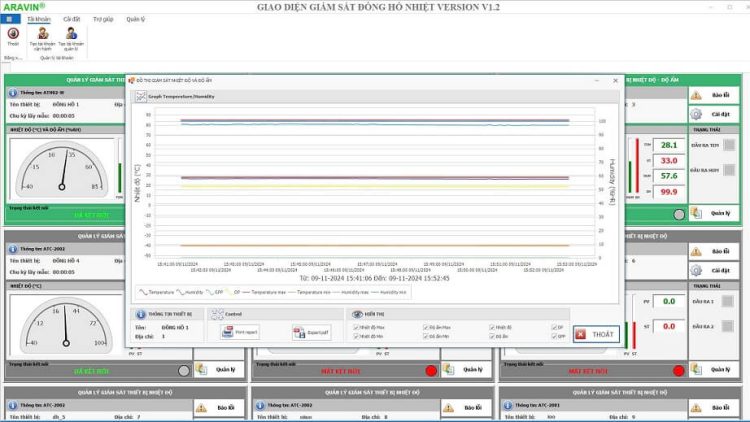Image resolution: width=750 pixels, height=422 pixels.
Task: Close the graph dialog with X button
Action: coord(615,79)
